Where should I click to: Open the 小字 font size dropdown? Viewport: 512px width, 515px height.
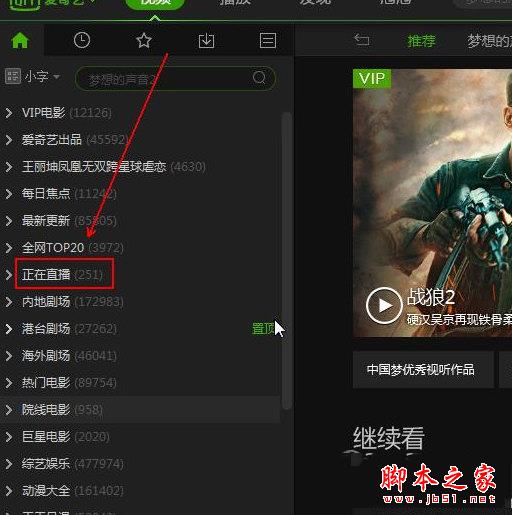point(33,77)
